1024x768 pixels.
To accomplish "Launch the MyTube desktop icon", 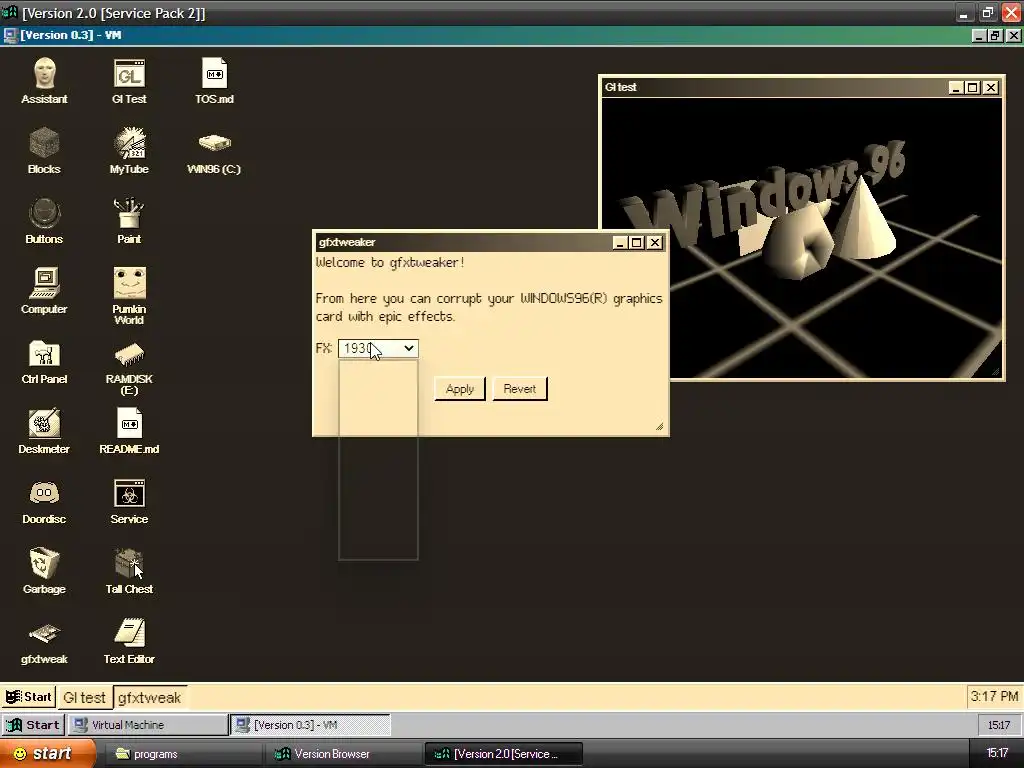I will pos(129,151).
